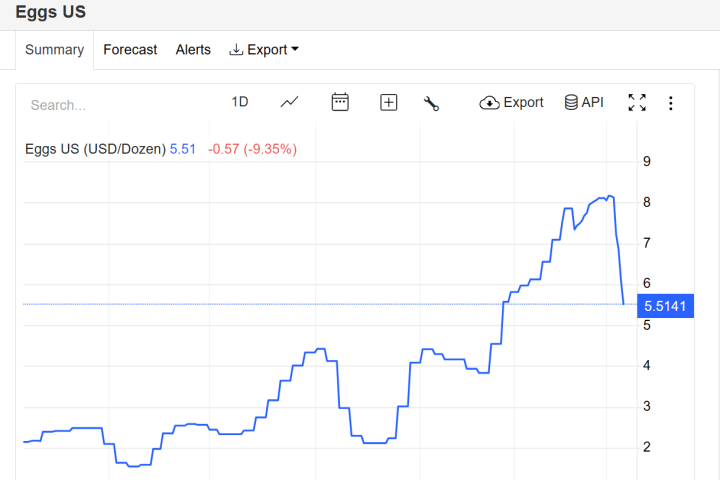
Task: Click the cloud download icon
Action: tap(489, 102)
